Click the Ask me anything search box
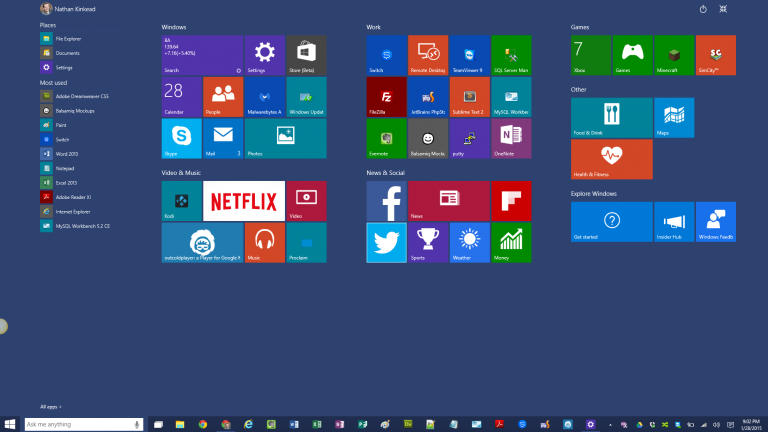The height and width of the screenshot is (432, 768). 84,424
